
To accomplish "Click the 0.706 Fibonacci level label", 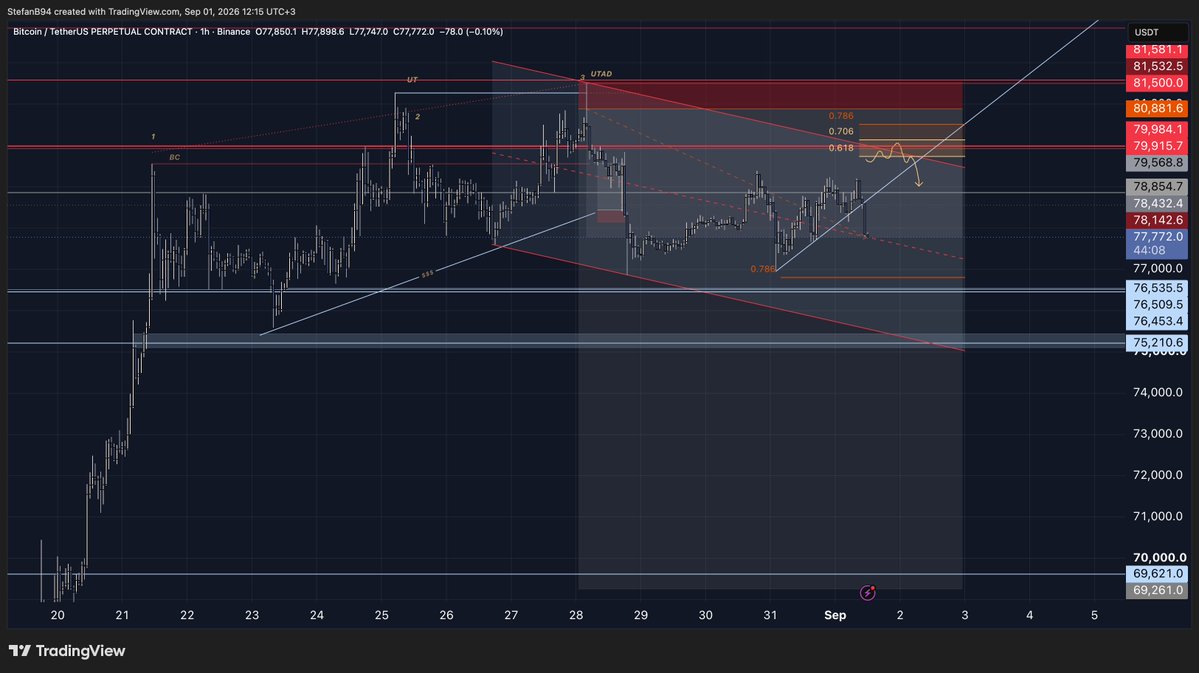I will pos(840,132).
